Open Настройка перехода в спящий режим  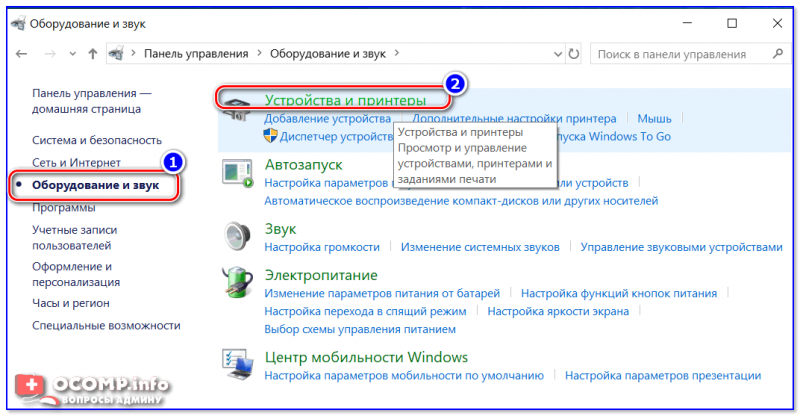(365, 311)
